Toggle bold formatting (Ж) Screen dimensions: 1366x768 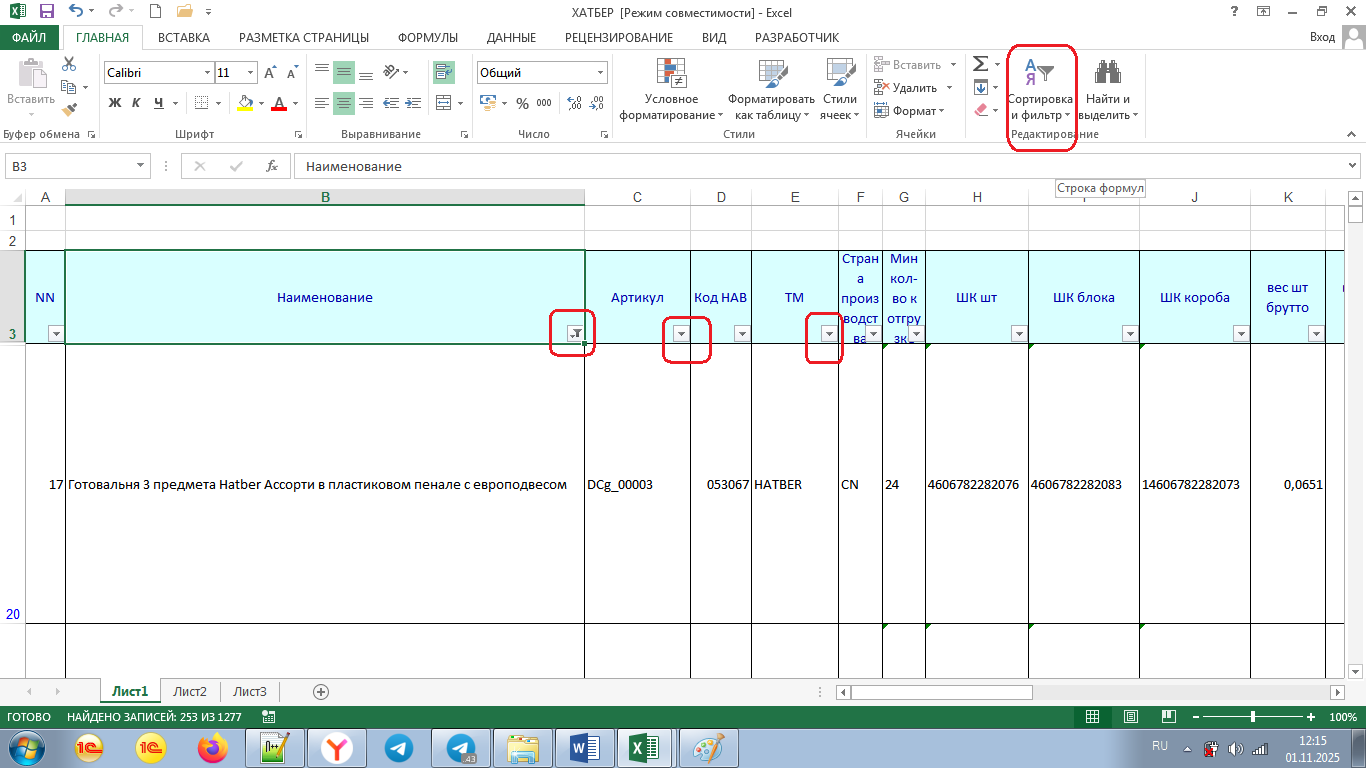(x=115, y=103)
